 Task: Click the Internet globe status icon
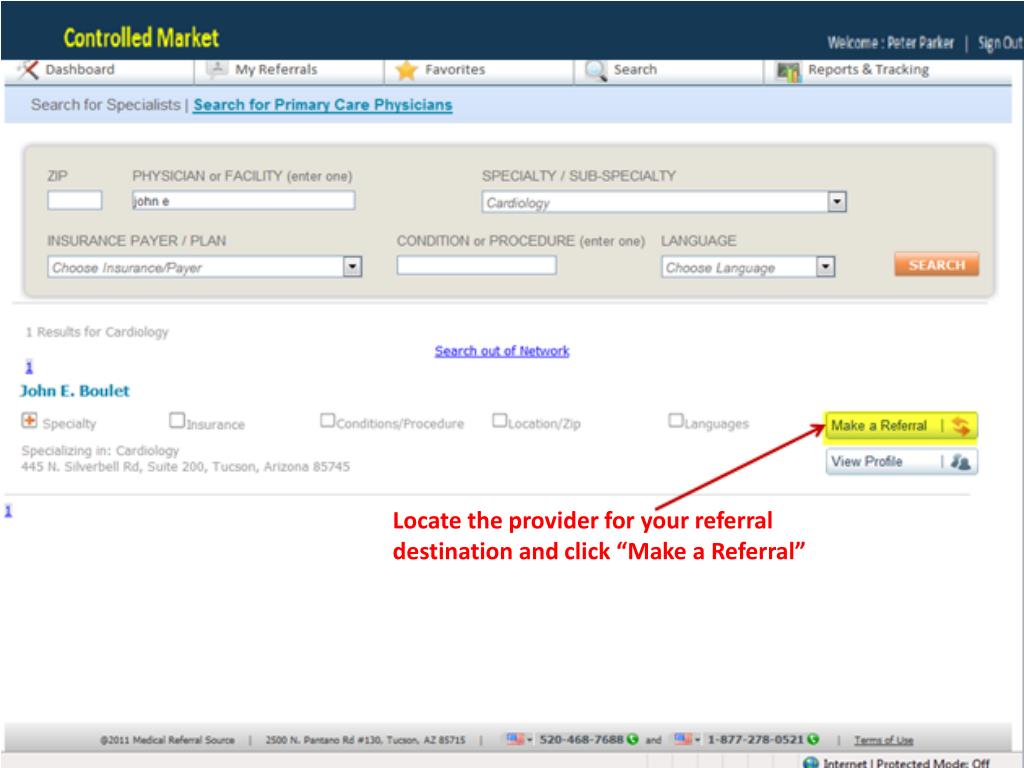click(810, 762)
